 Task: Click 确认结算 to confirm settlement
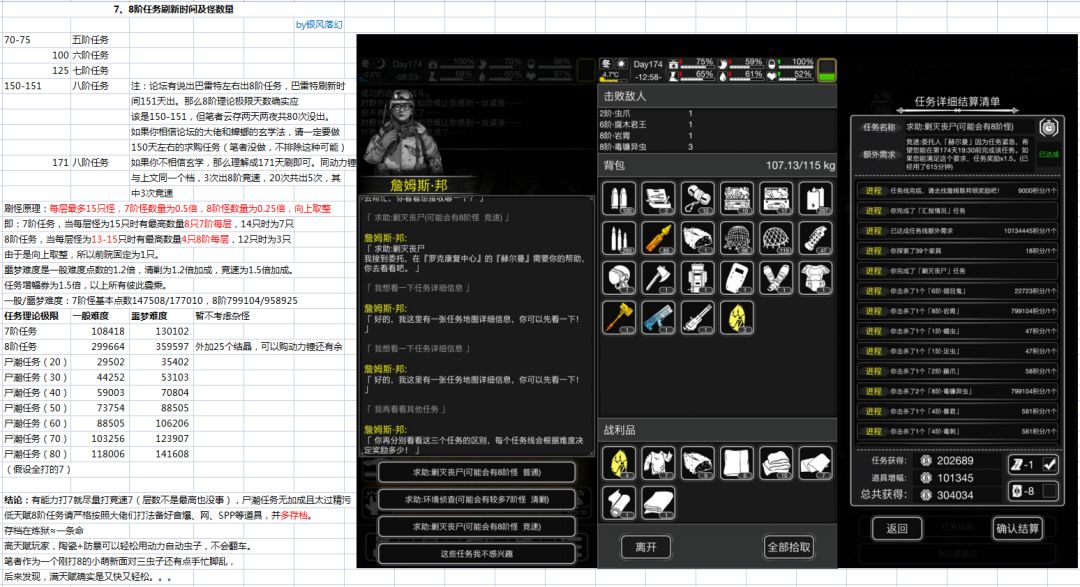tap(1017, 528)
